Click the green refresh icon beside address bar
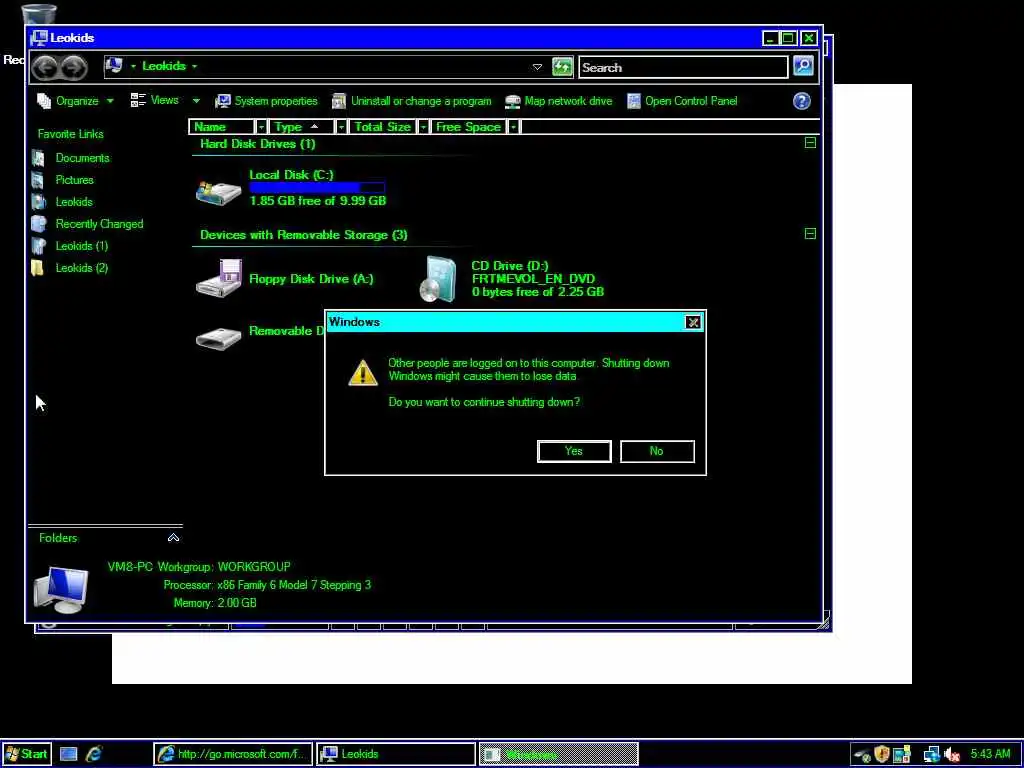 (562, 67)
